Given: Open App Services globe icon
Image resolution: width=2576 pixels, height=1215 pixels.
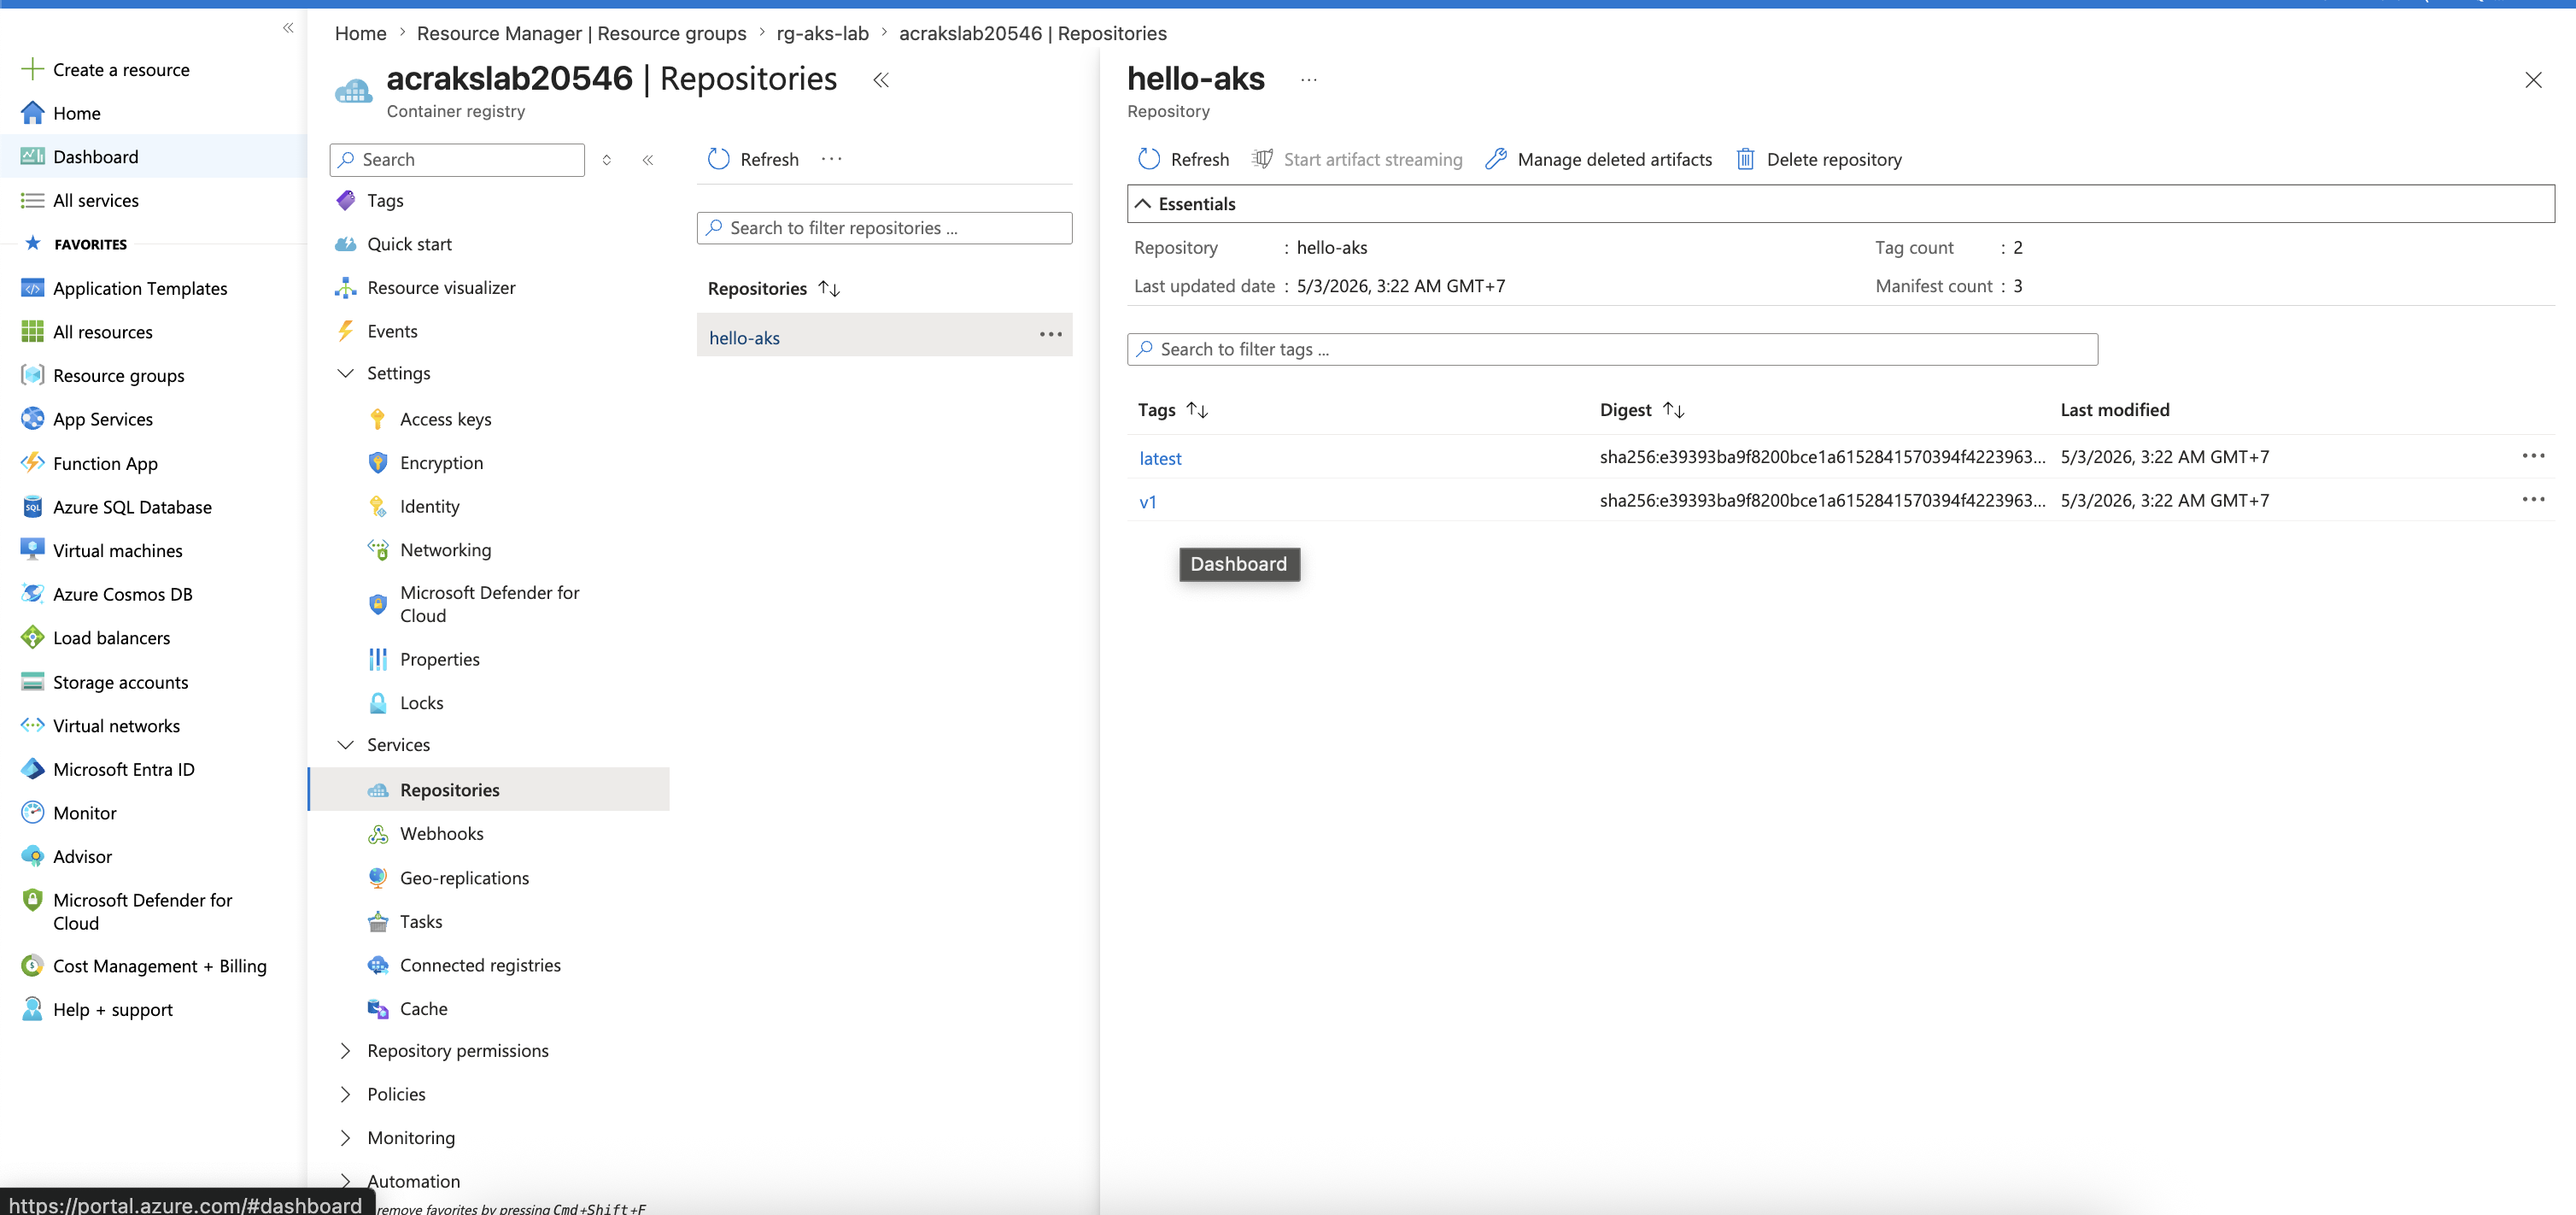Looking at the screenshot, I should click(32, 418).
